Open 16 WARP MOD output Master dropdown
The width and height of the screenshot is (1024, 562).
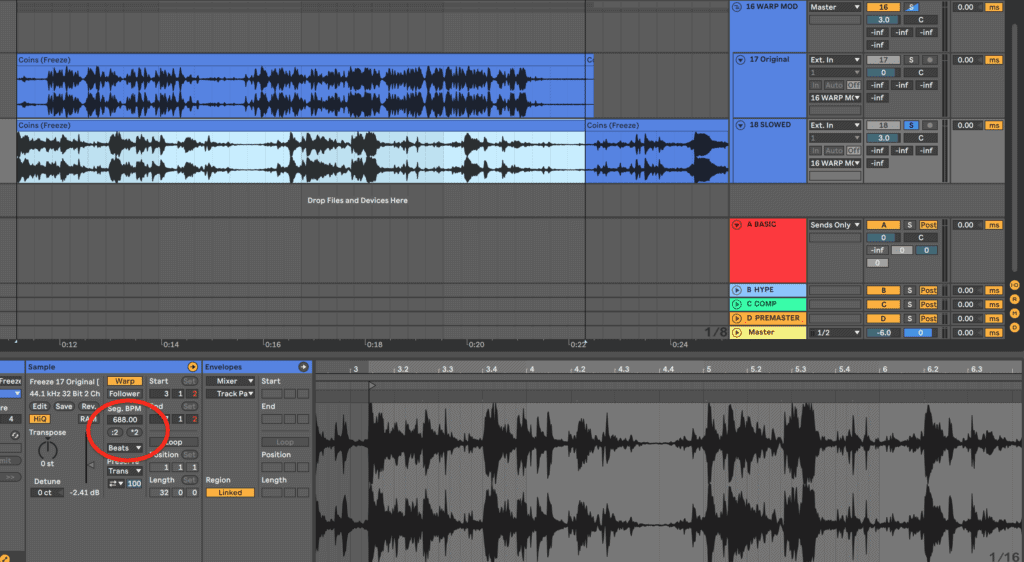pos(835,7)
